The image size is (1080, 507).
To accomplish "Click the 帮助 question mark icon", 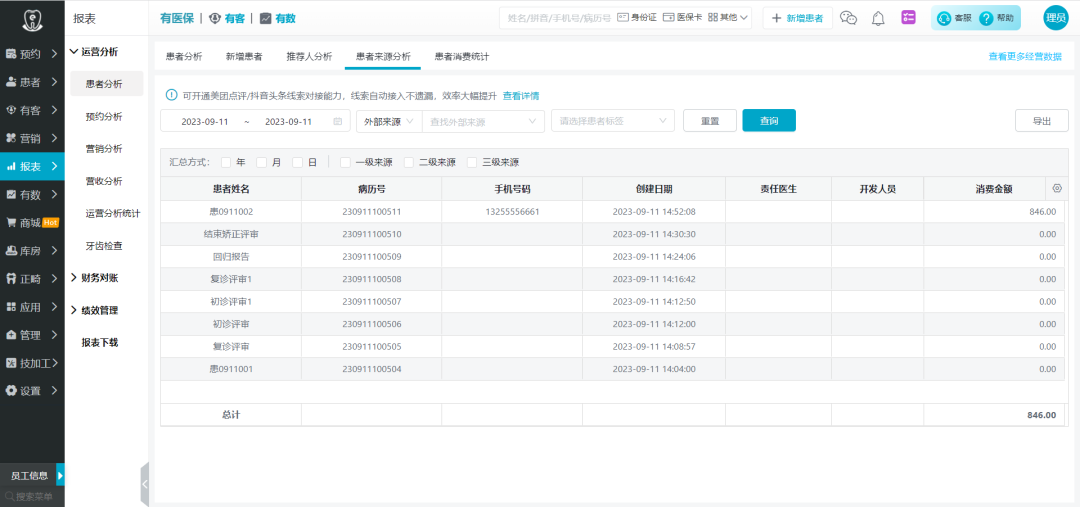I will (986, 19).
